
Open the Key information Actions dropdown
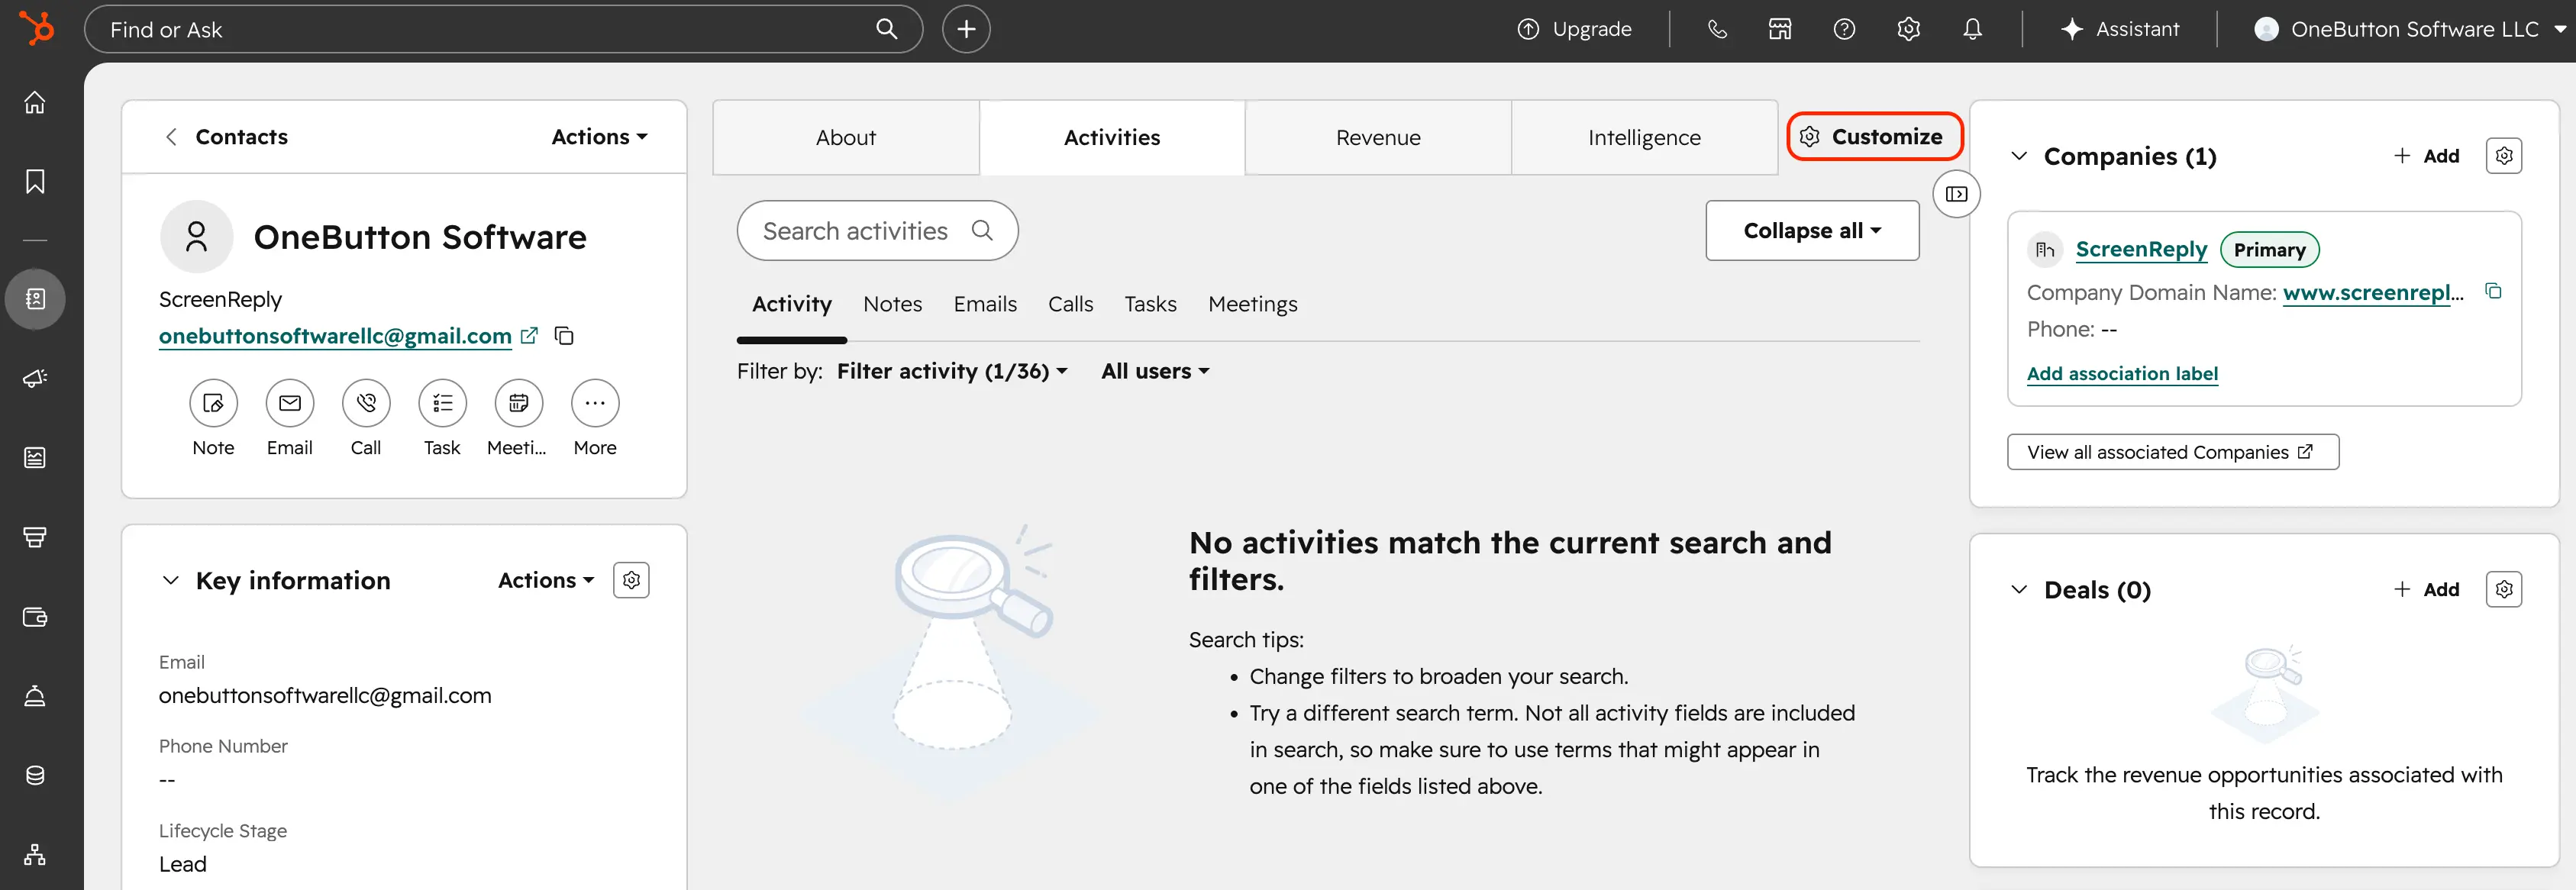coord(546,580)
